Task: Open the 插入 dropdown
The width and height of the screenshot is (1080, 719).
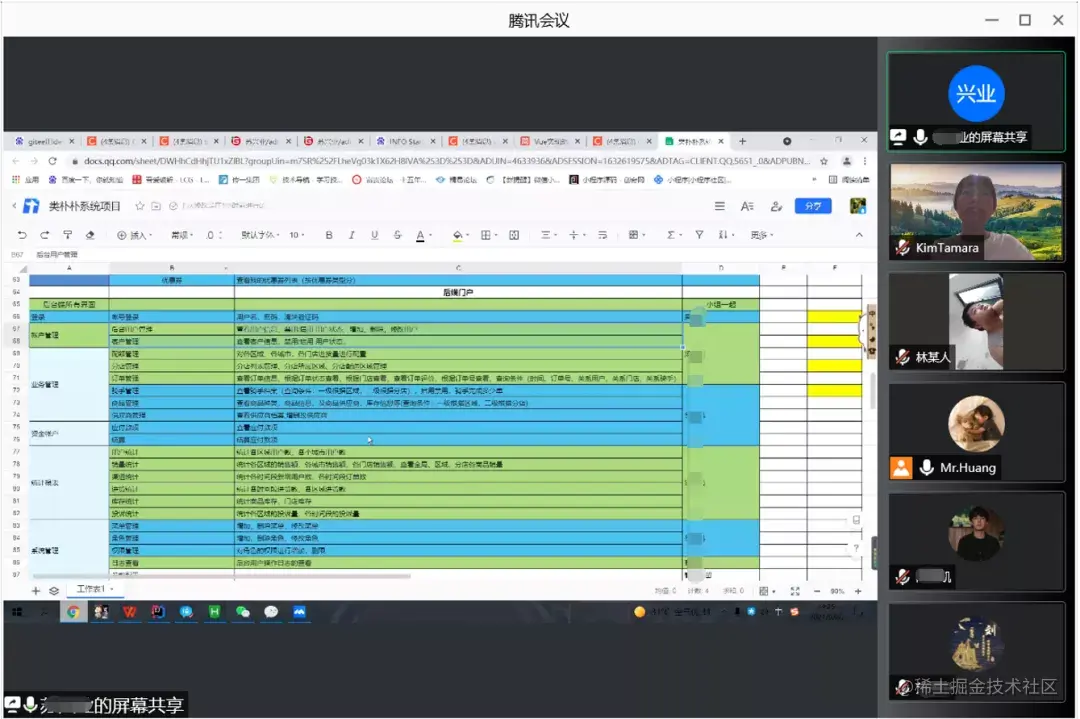Action: [x=134, y=236]
